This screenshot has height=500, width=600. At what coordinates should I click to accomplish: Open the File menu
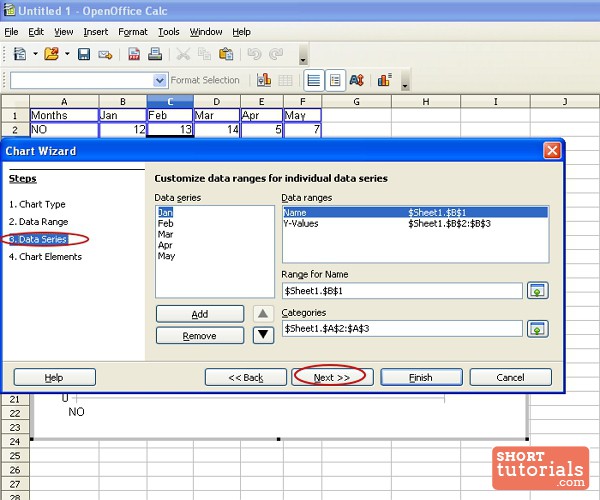11,32
